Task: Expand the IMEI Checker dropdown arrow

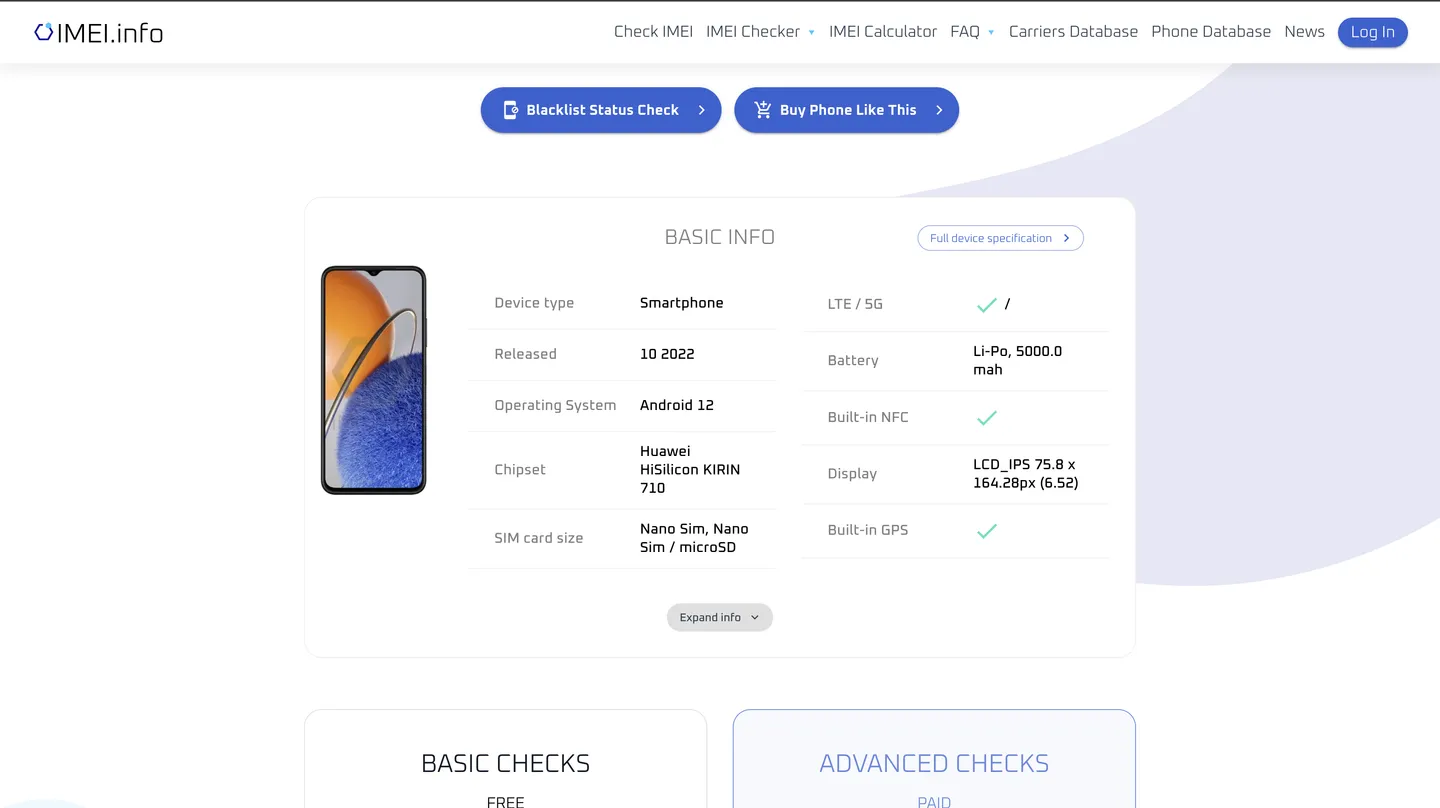Action: click(811, 32)
